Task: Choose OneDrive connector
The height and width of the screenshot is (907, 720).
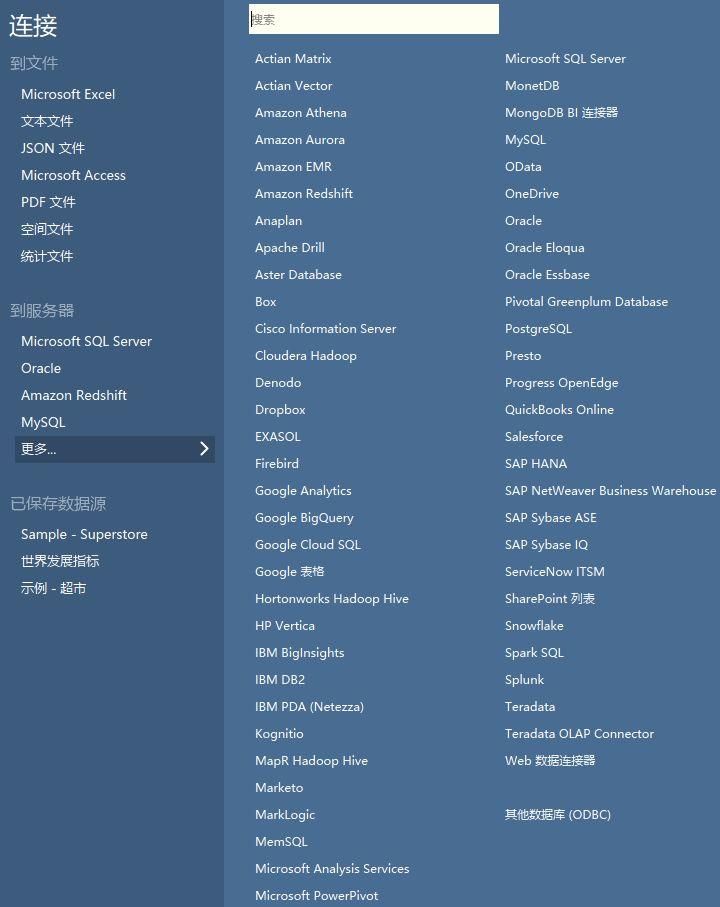Action: (532, 194)
